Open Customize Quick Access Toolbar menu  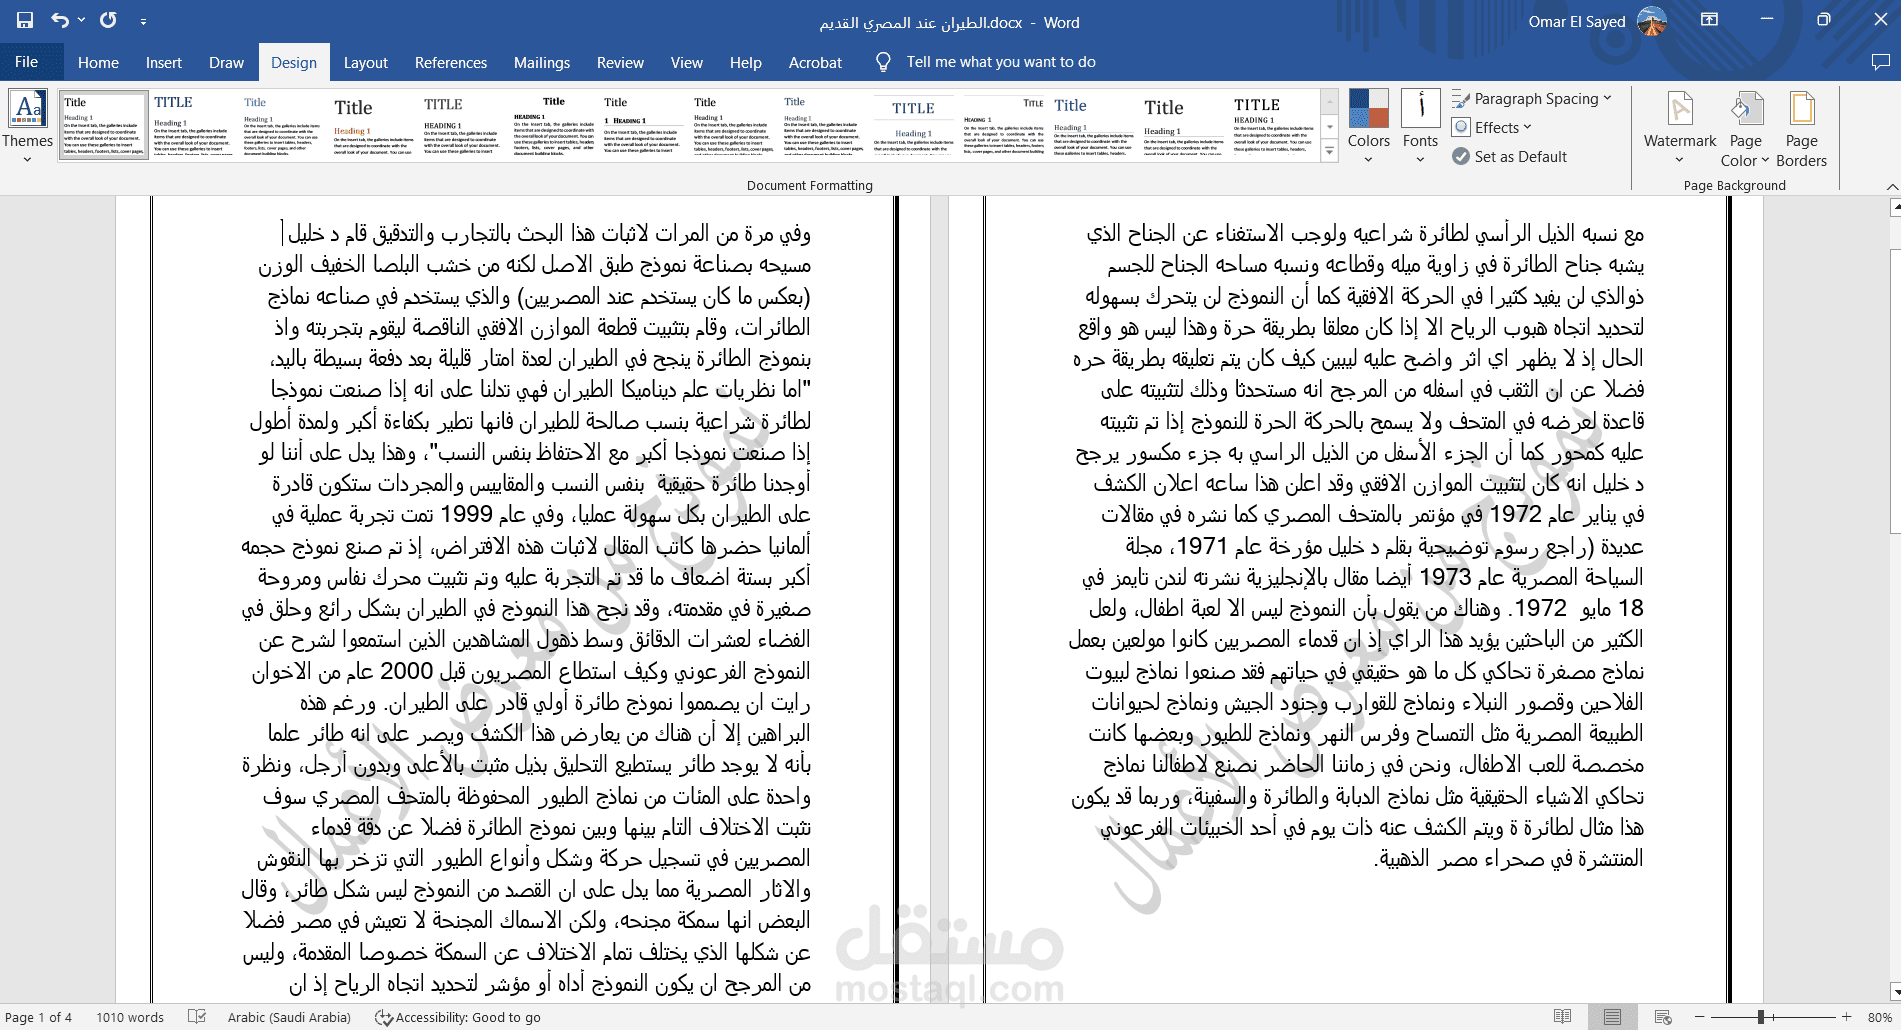tap(143, 21)
